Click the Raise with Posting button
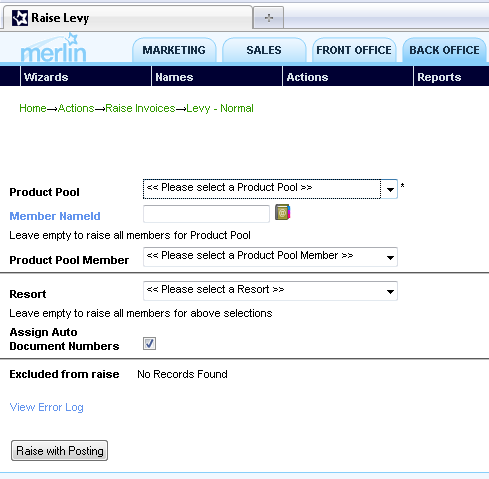The height and width of the screenshot is (479, 489). click(60, 451)
